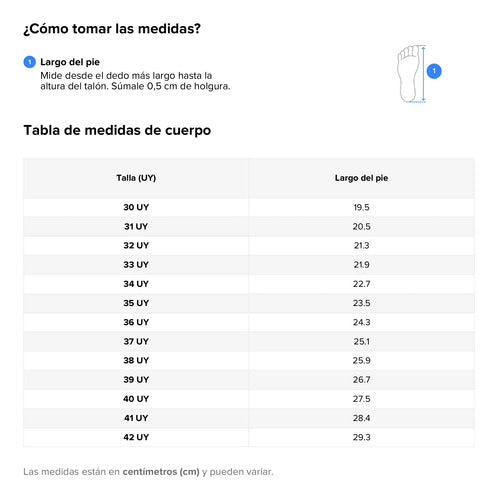
Task: Click the blue number 1 marker next to foot diagram
Action: pyautogui.click(x=434, y=71)
